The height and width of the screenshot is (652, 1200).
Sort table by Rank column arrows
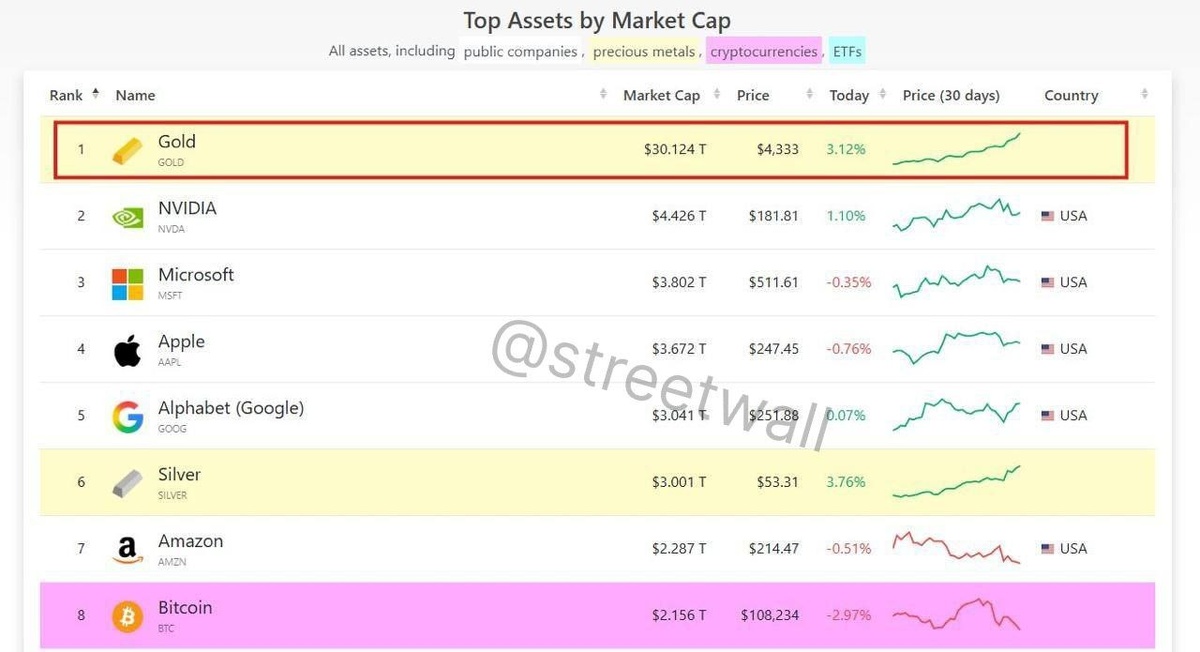click(x=95, y=94)
